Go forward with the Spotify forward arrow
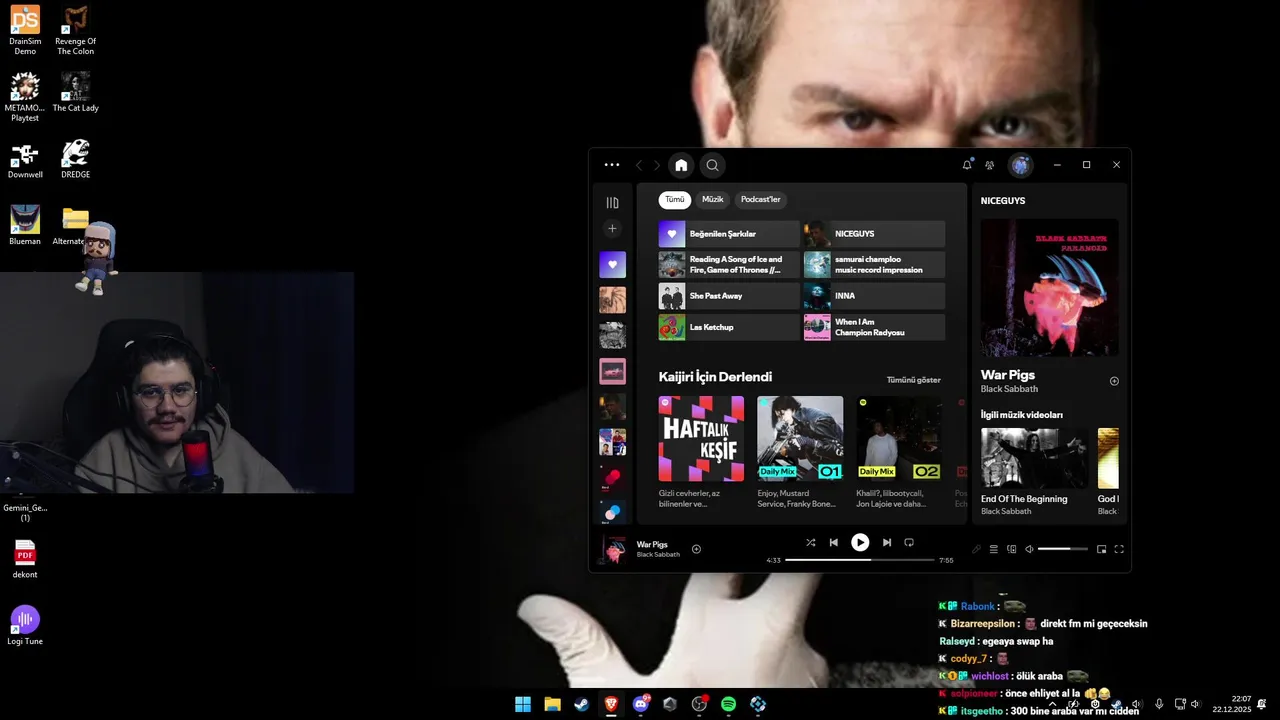 657,165
